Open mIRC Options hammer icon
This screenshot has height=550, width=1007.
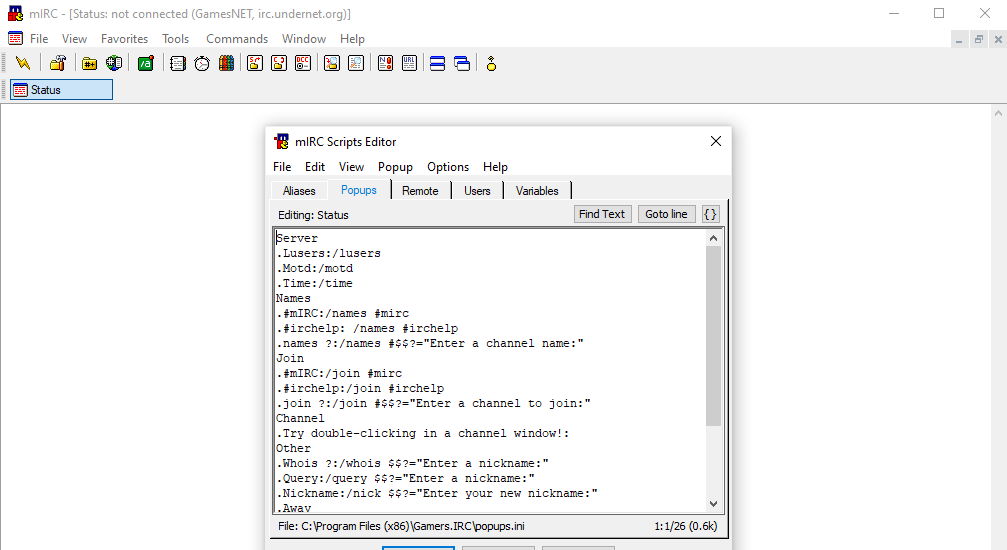[x=58, y=64]
